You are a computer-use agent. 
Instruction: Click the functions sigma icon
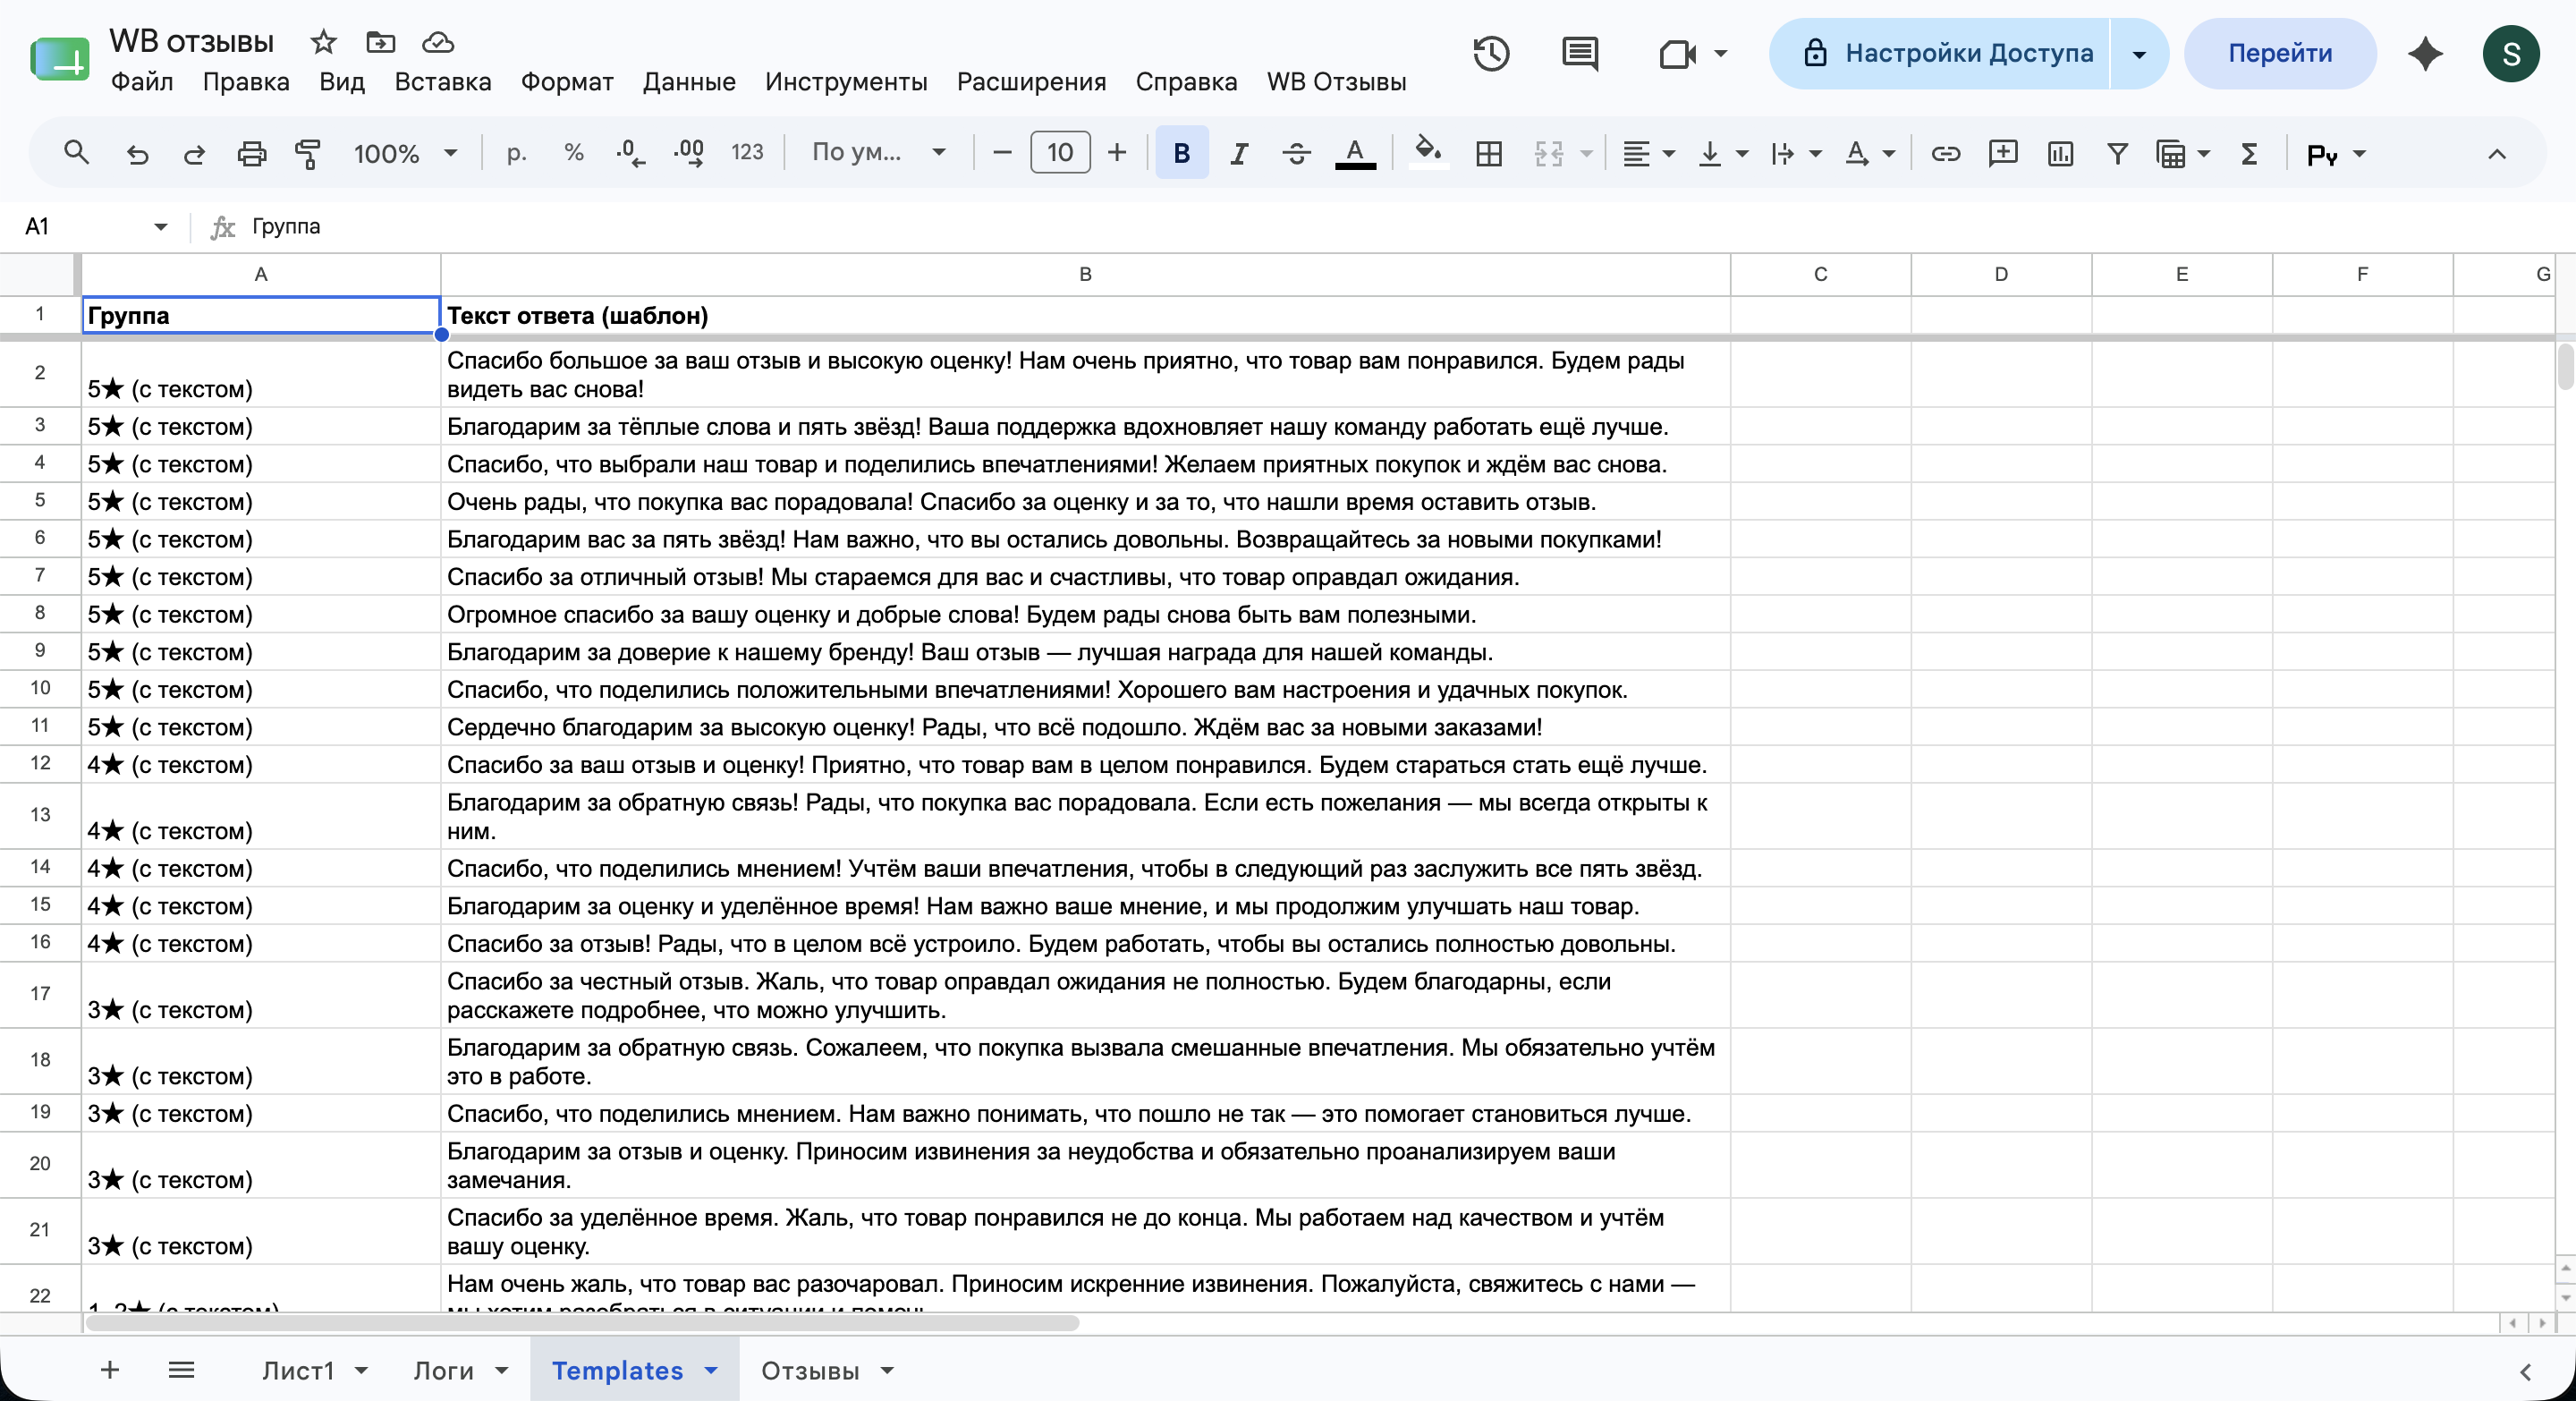[2249, 153]
